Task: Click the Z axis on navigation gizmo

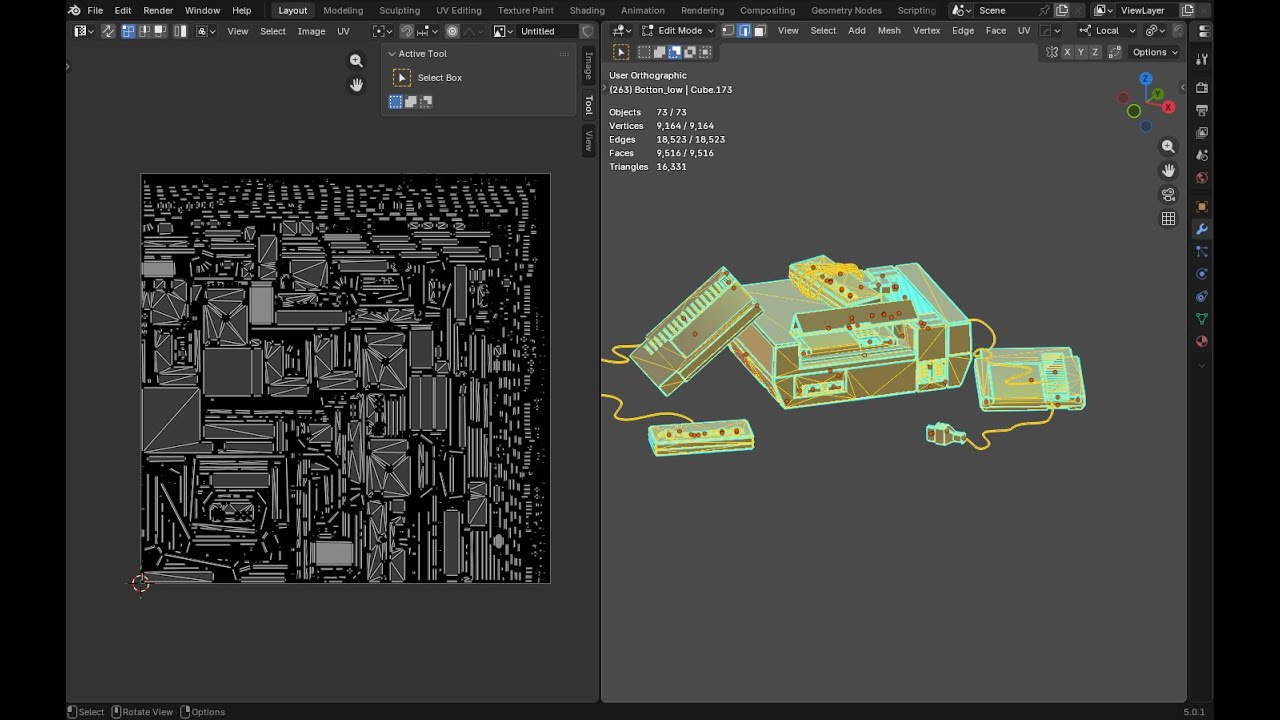Action: pyautogui.click(x=1146, y=79)
